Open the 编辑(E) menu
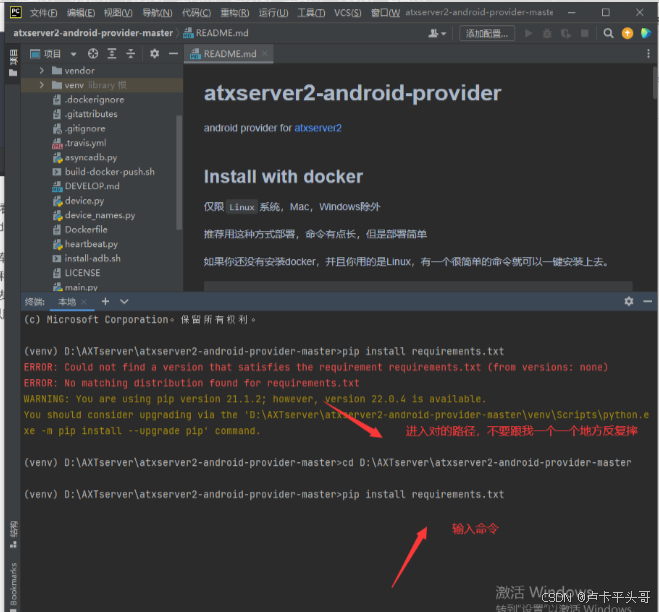659x612 pixels. point(81,13)
